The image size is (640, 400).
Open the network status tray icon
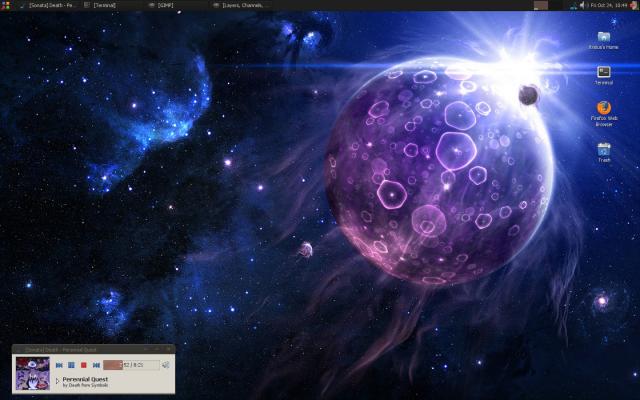[574, 5]
